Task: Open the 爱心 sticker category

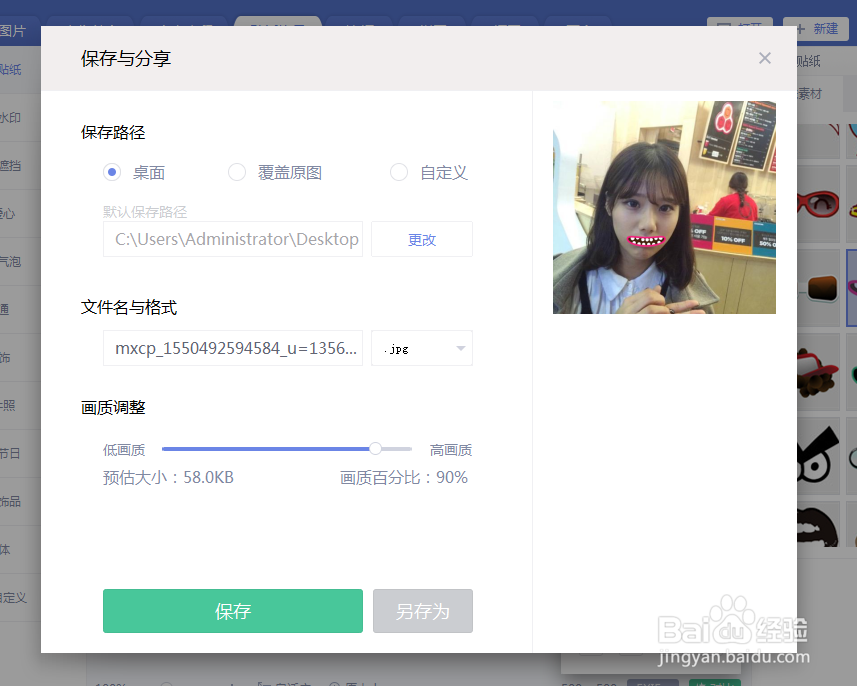Action: 12,213
